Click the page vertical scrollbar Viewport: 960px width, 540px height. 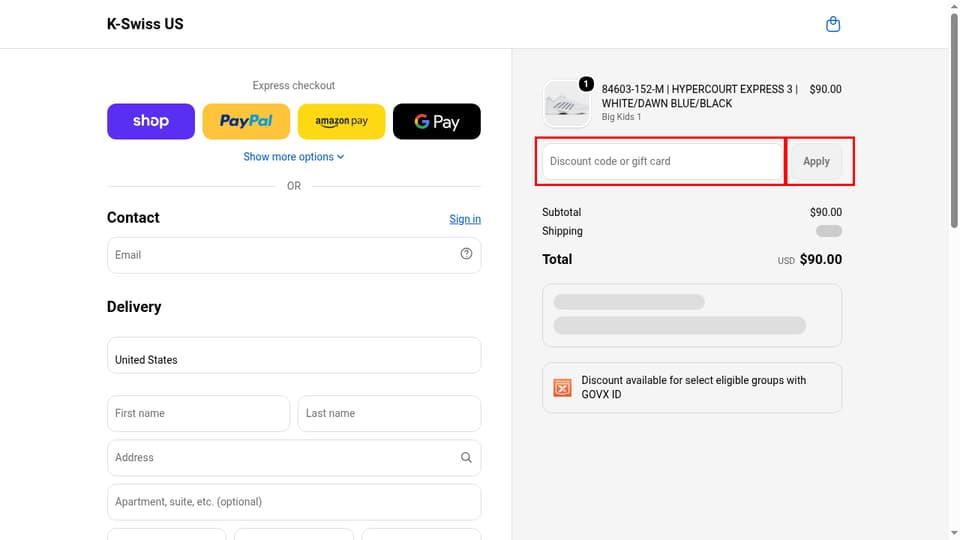(954, 122)
